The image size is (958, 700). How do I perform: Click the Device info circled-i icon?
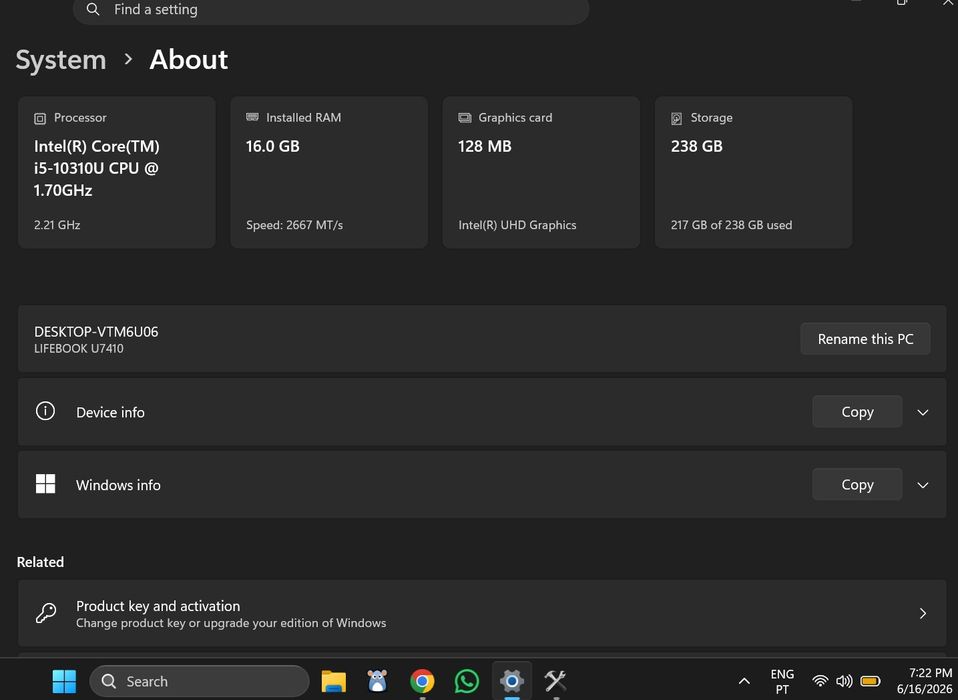coord(45,411)
